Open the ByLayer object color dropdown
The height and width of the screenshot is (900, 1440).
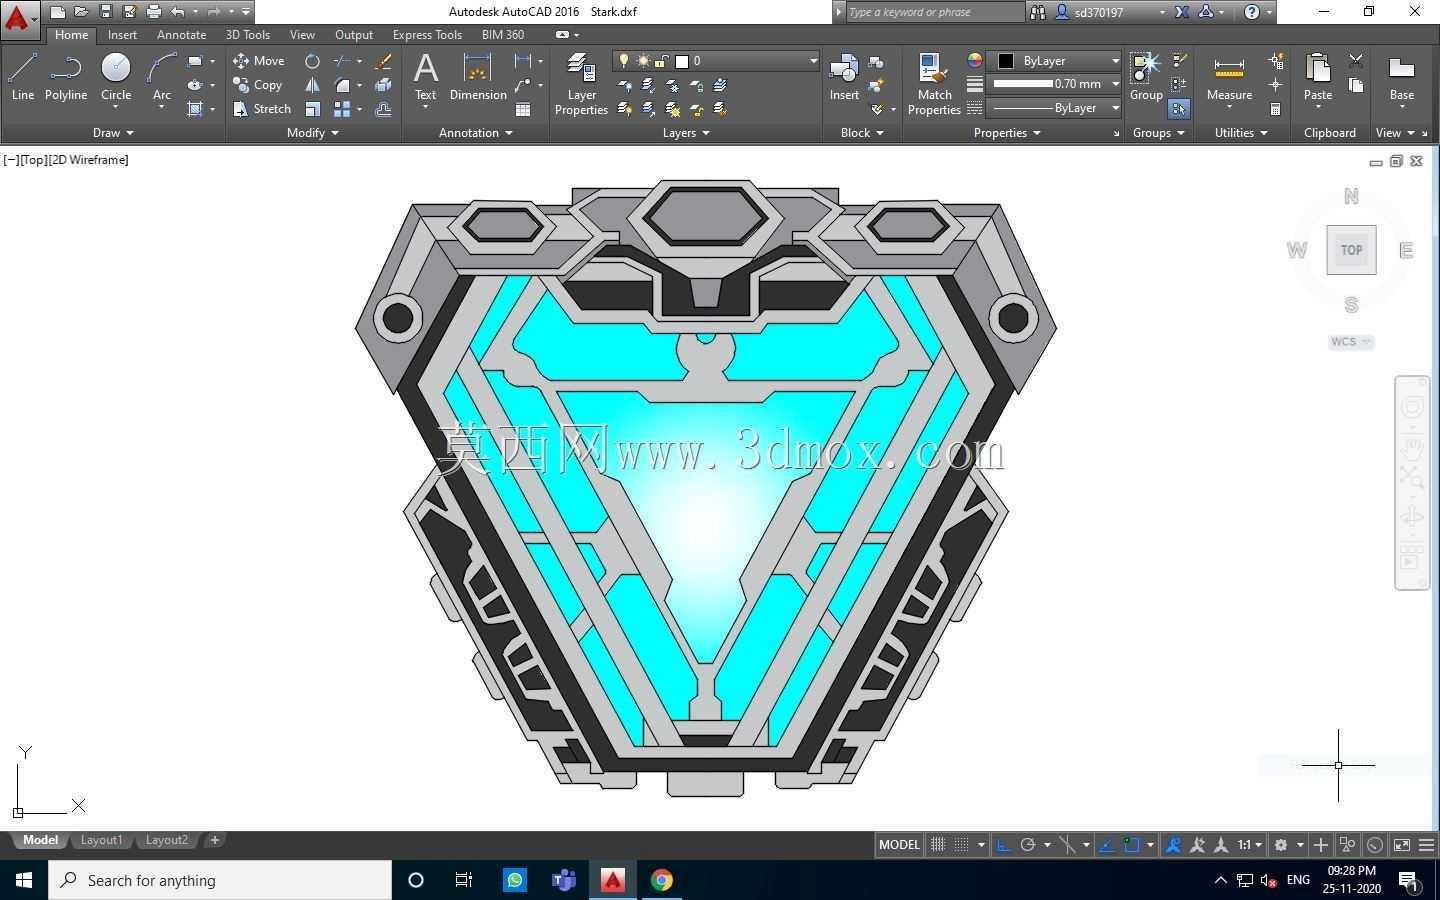1054,61
